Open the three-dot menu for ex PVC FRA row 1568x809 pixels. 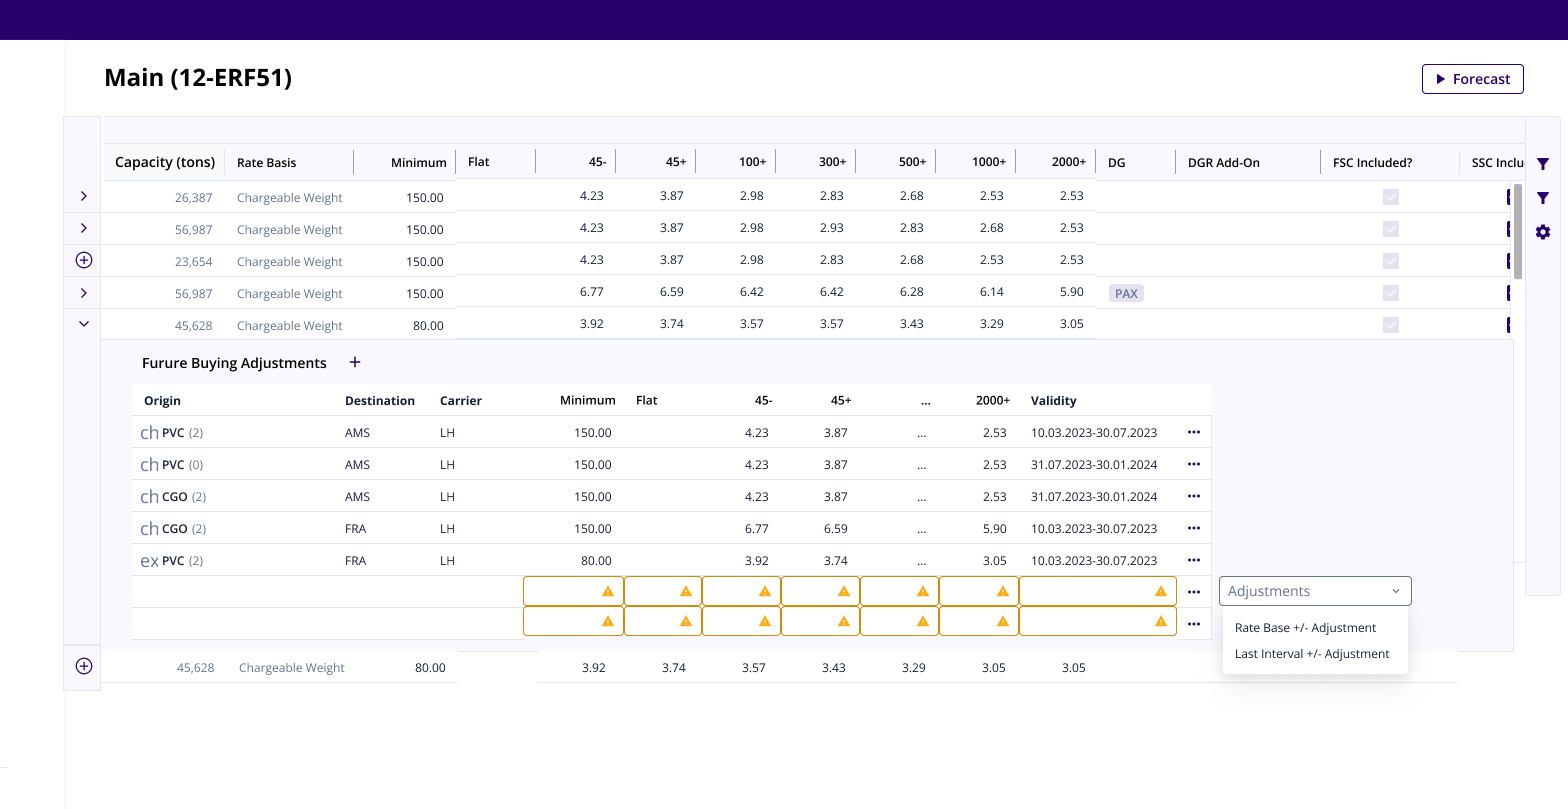tap(1193, 560)
